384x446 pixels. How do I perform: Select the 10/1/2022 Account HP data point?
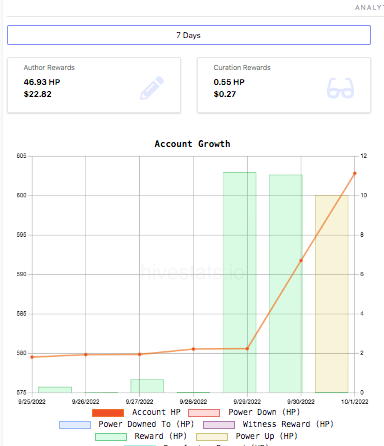pos(355,173)
